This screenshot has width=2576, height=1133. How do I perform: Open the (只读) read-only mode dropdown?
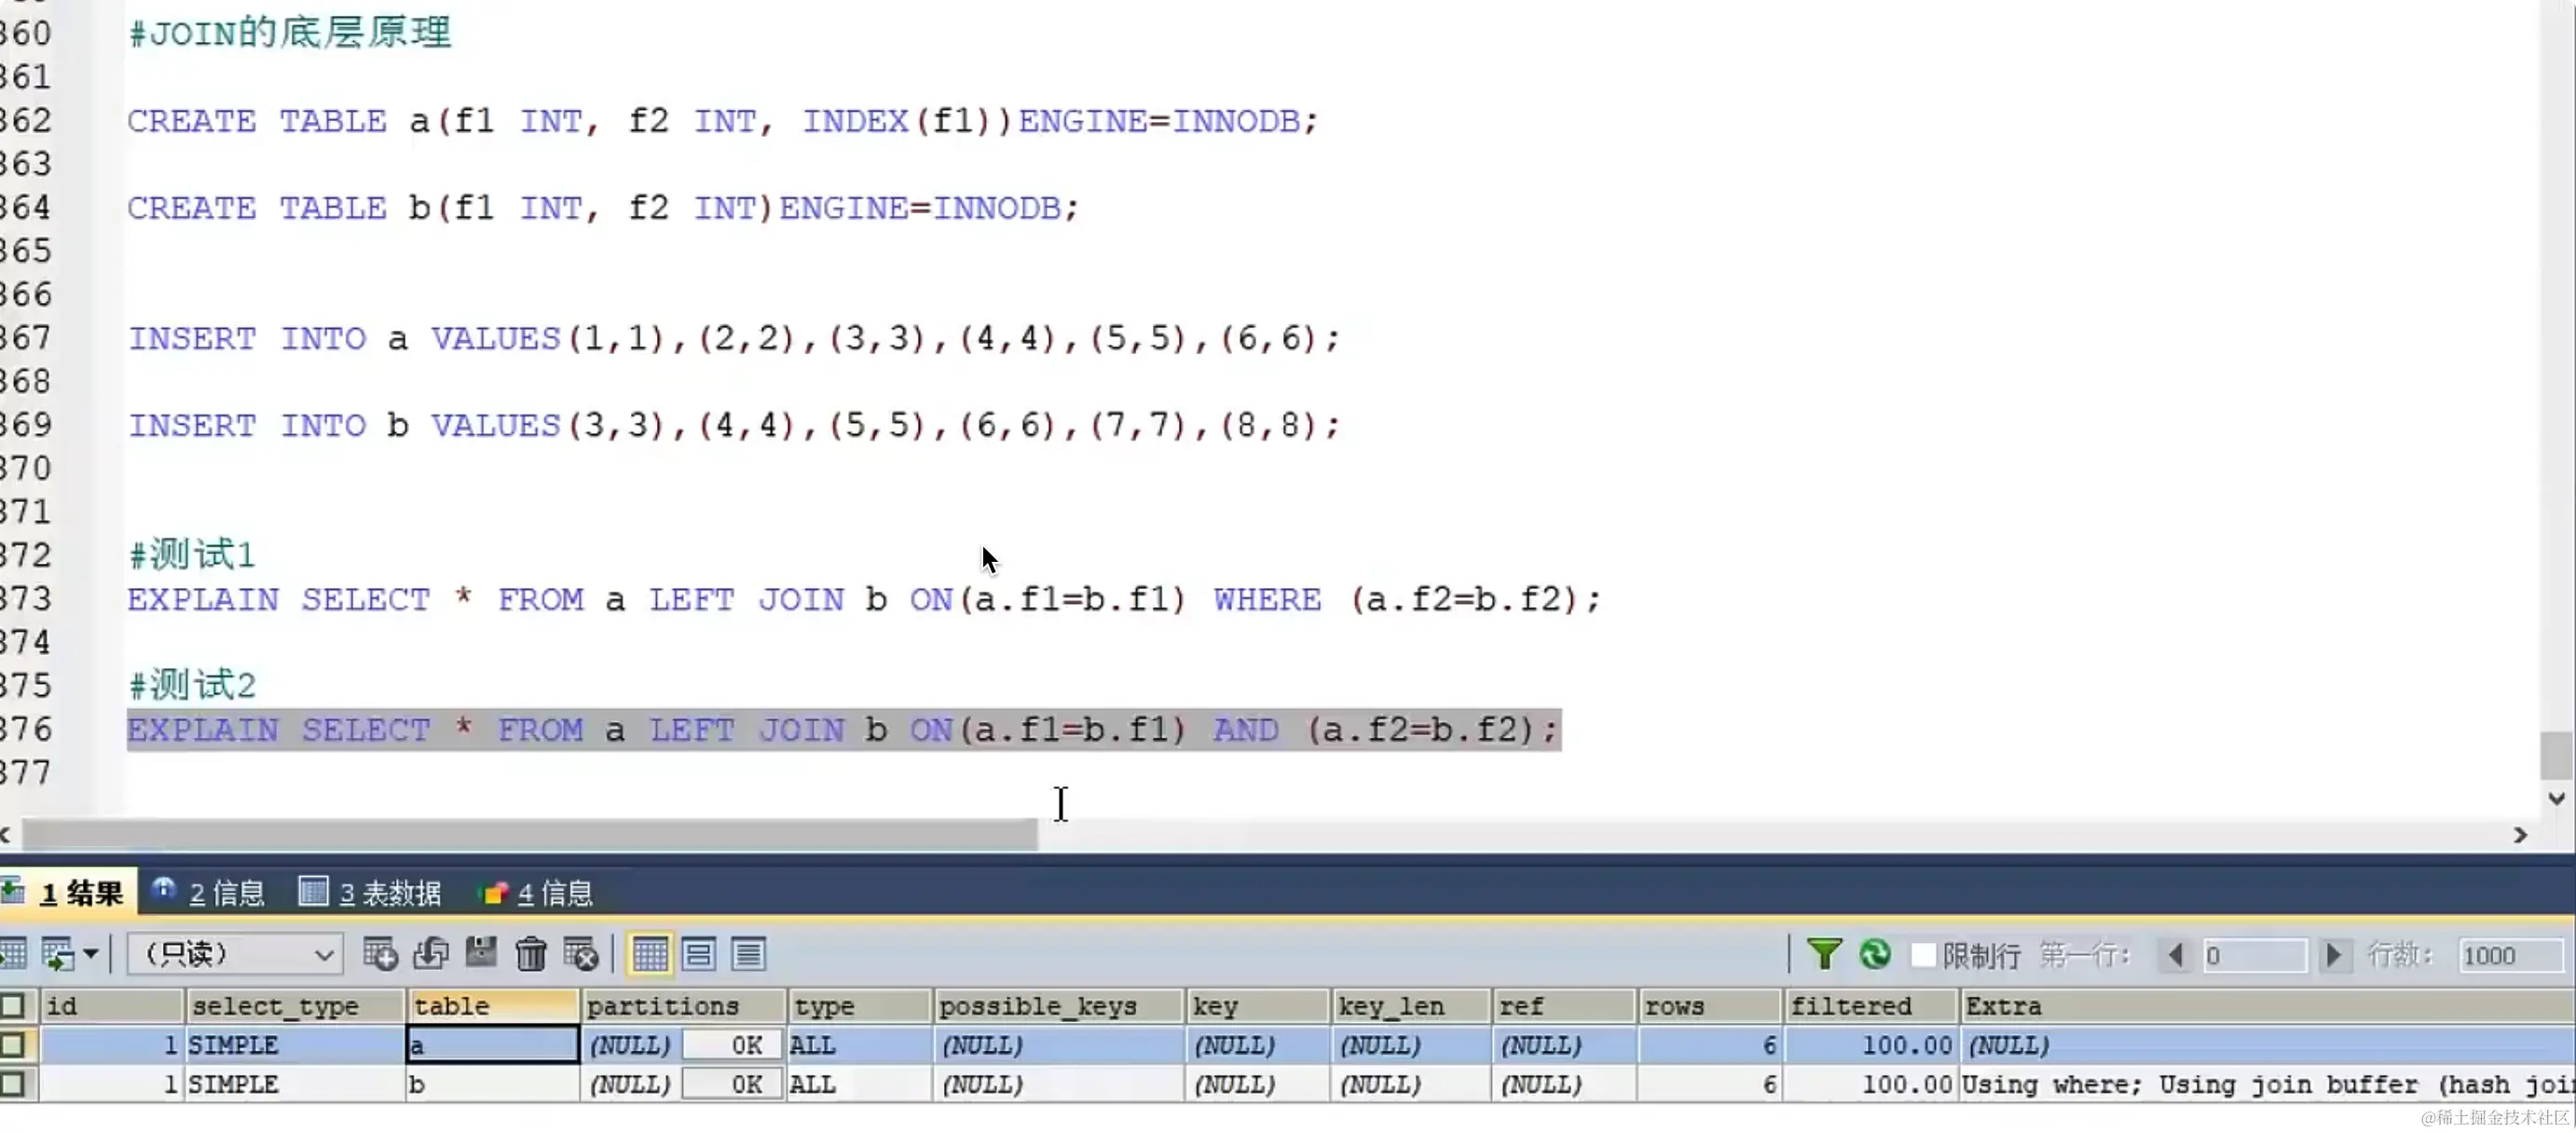235,954
